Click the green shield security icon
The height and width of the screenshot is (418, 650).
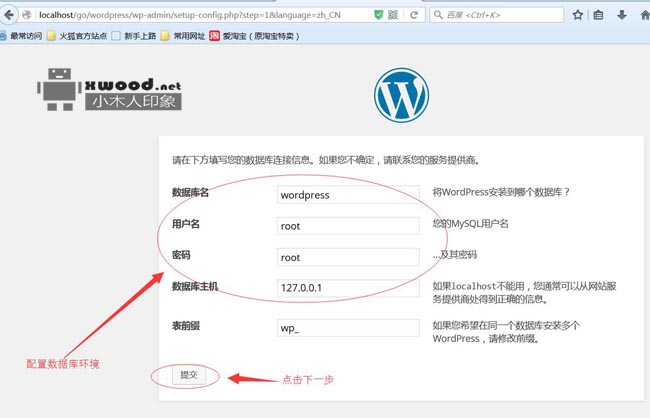(378, 15)
